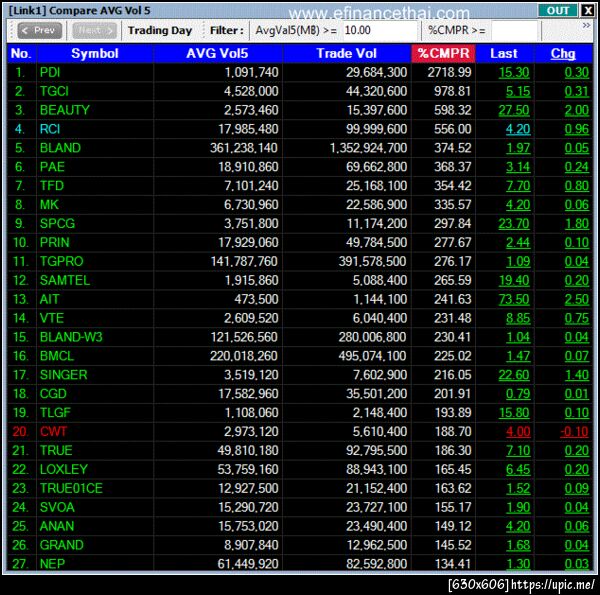The image size is (600, 595).
Task: Select the TFD symbol
Action: [52, 186]
